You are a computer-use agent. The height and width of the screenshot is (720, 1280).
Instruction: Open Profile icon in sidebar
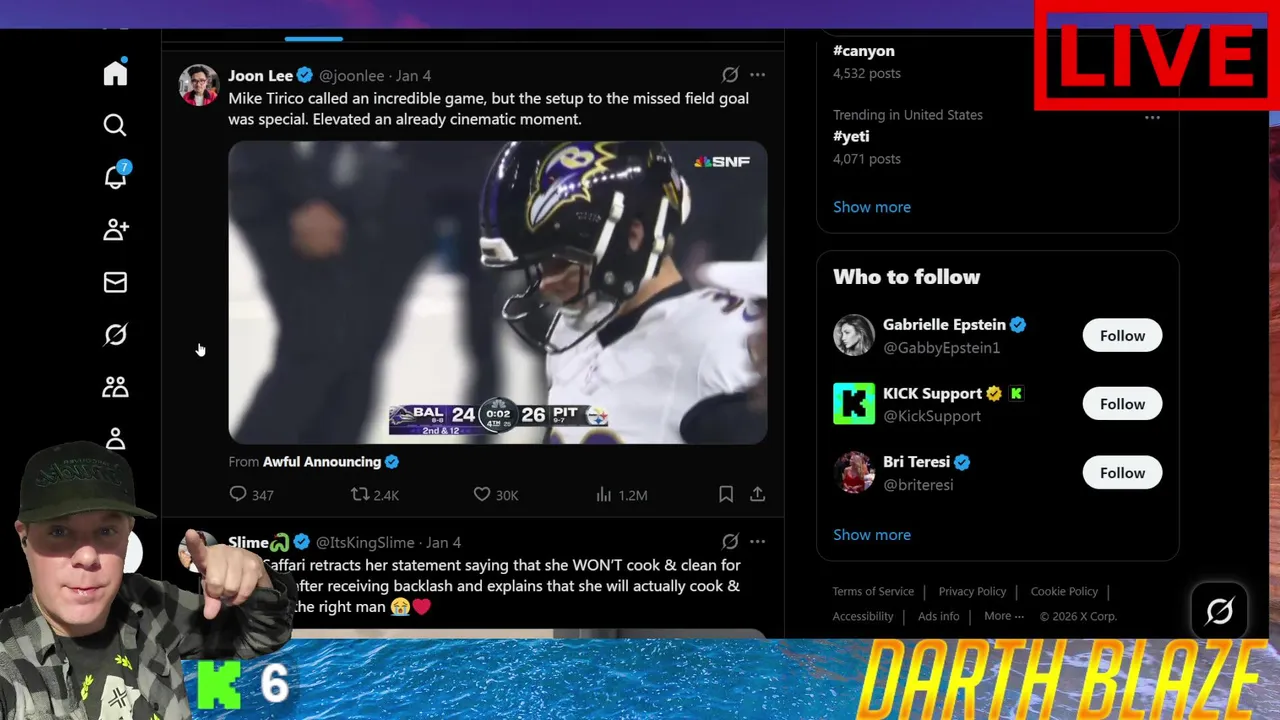coord(115,438)
